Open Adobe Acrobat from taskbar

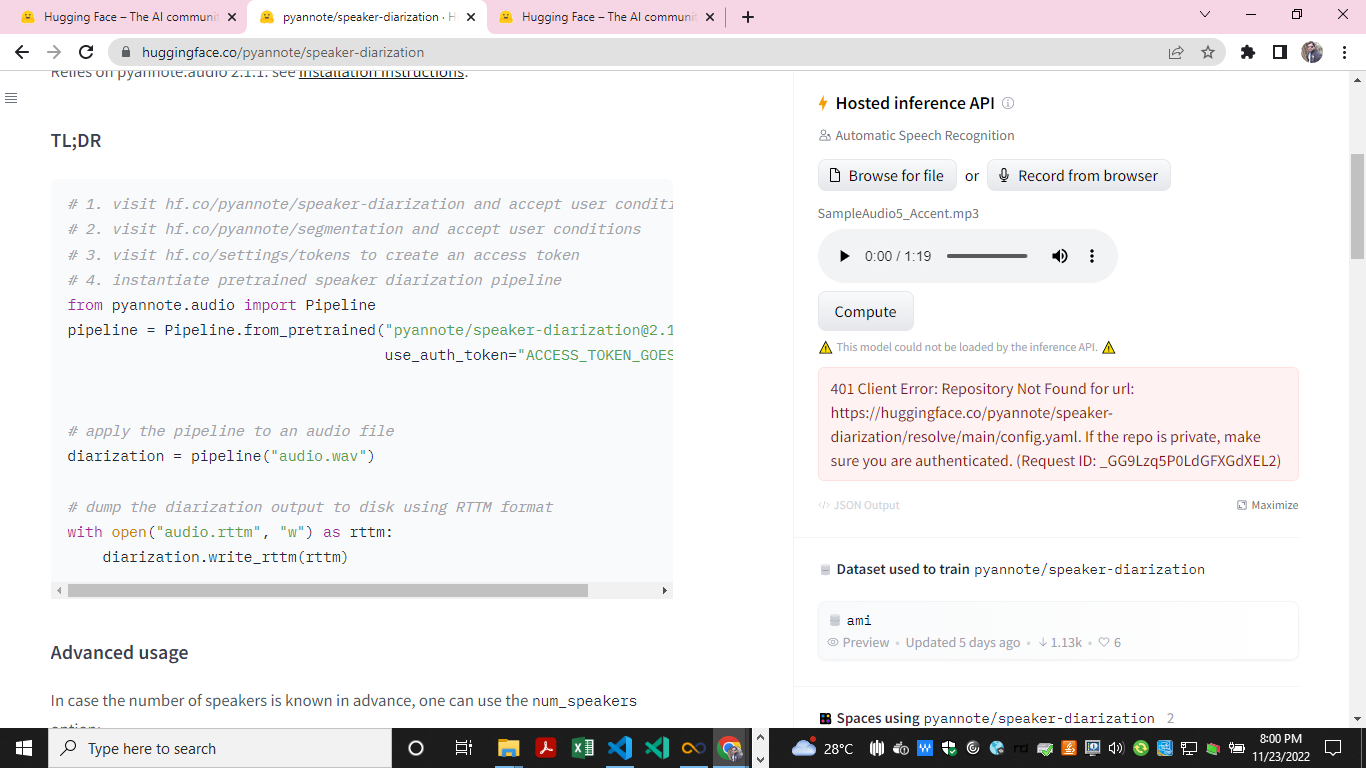click(x=546, y=748)
